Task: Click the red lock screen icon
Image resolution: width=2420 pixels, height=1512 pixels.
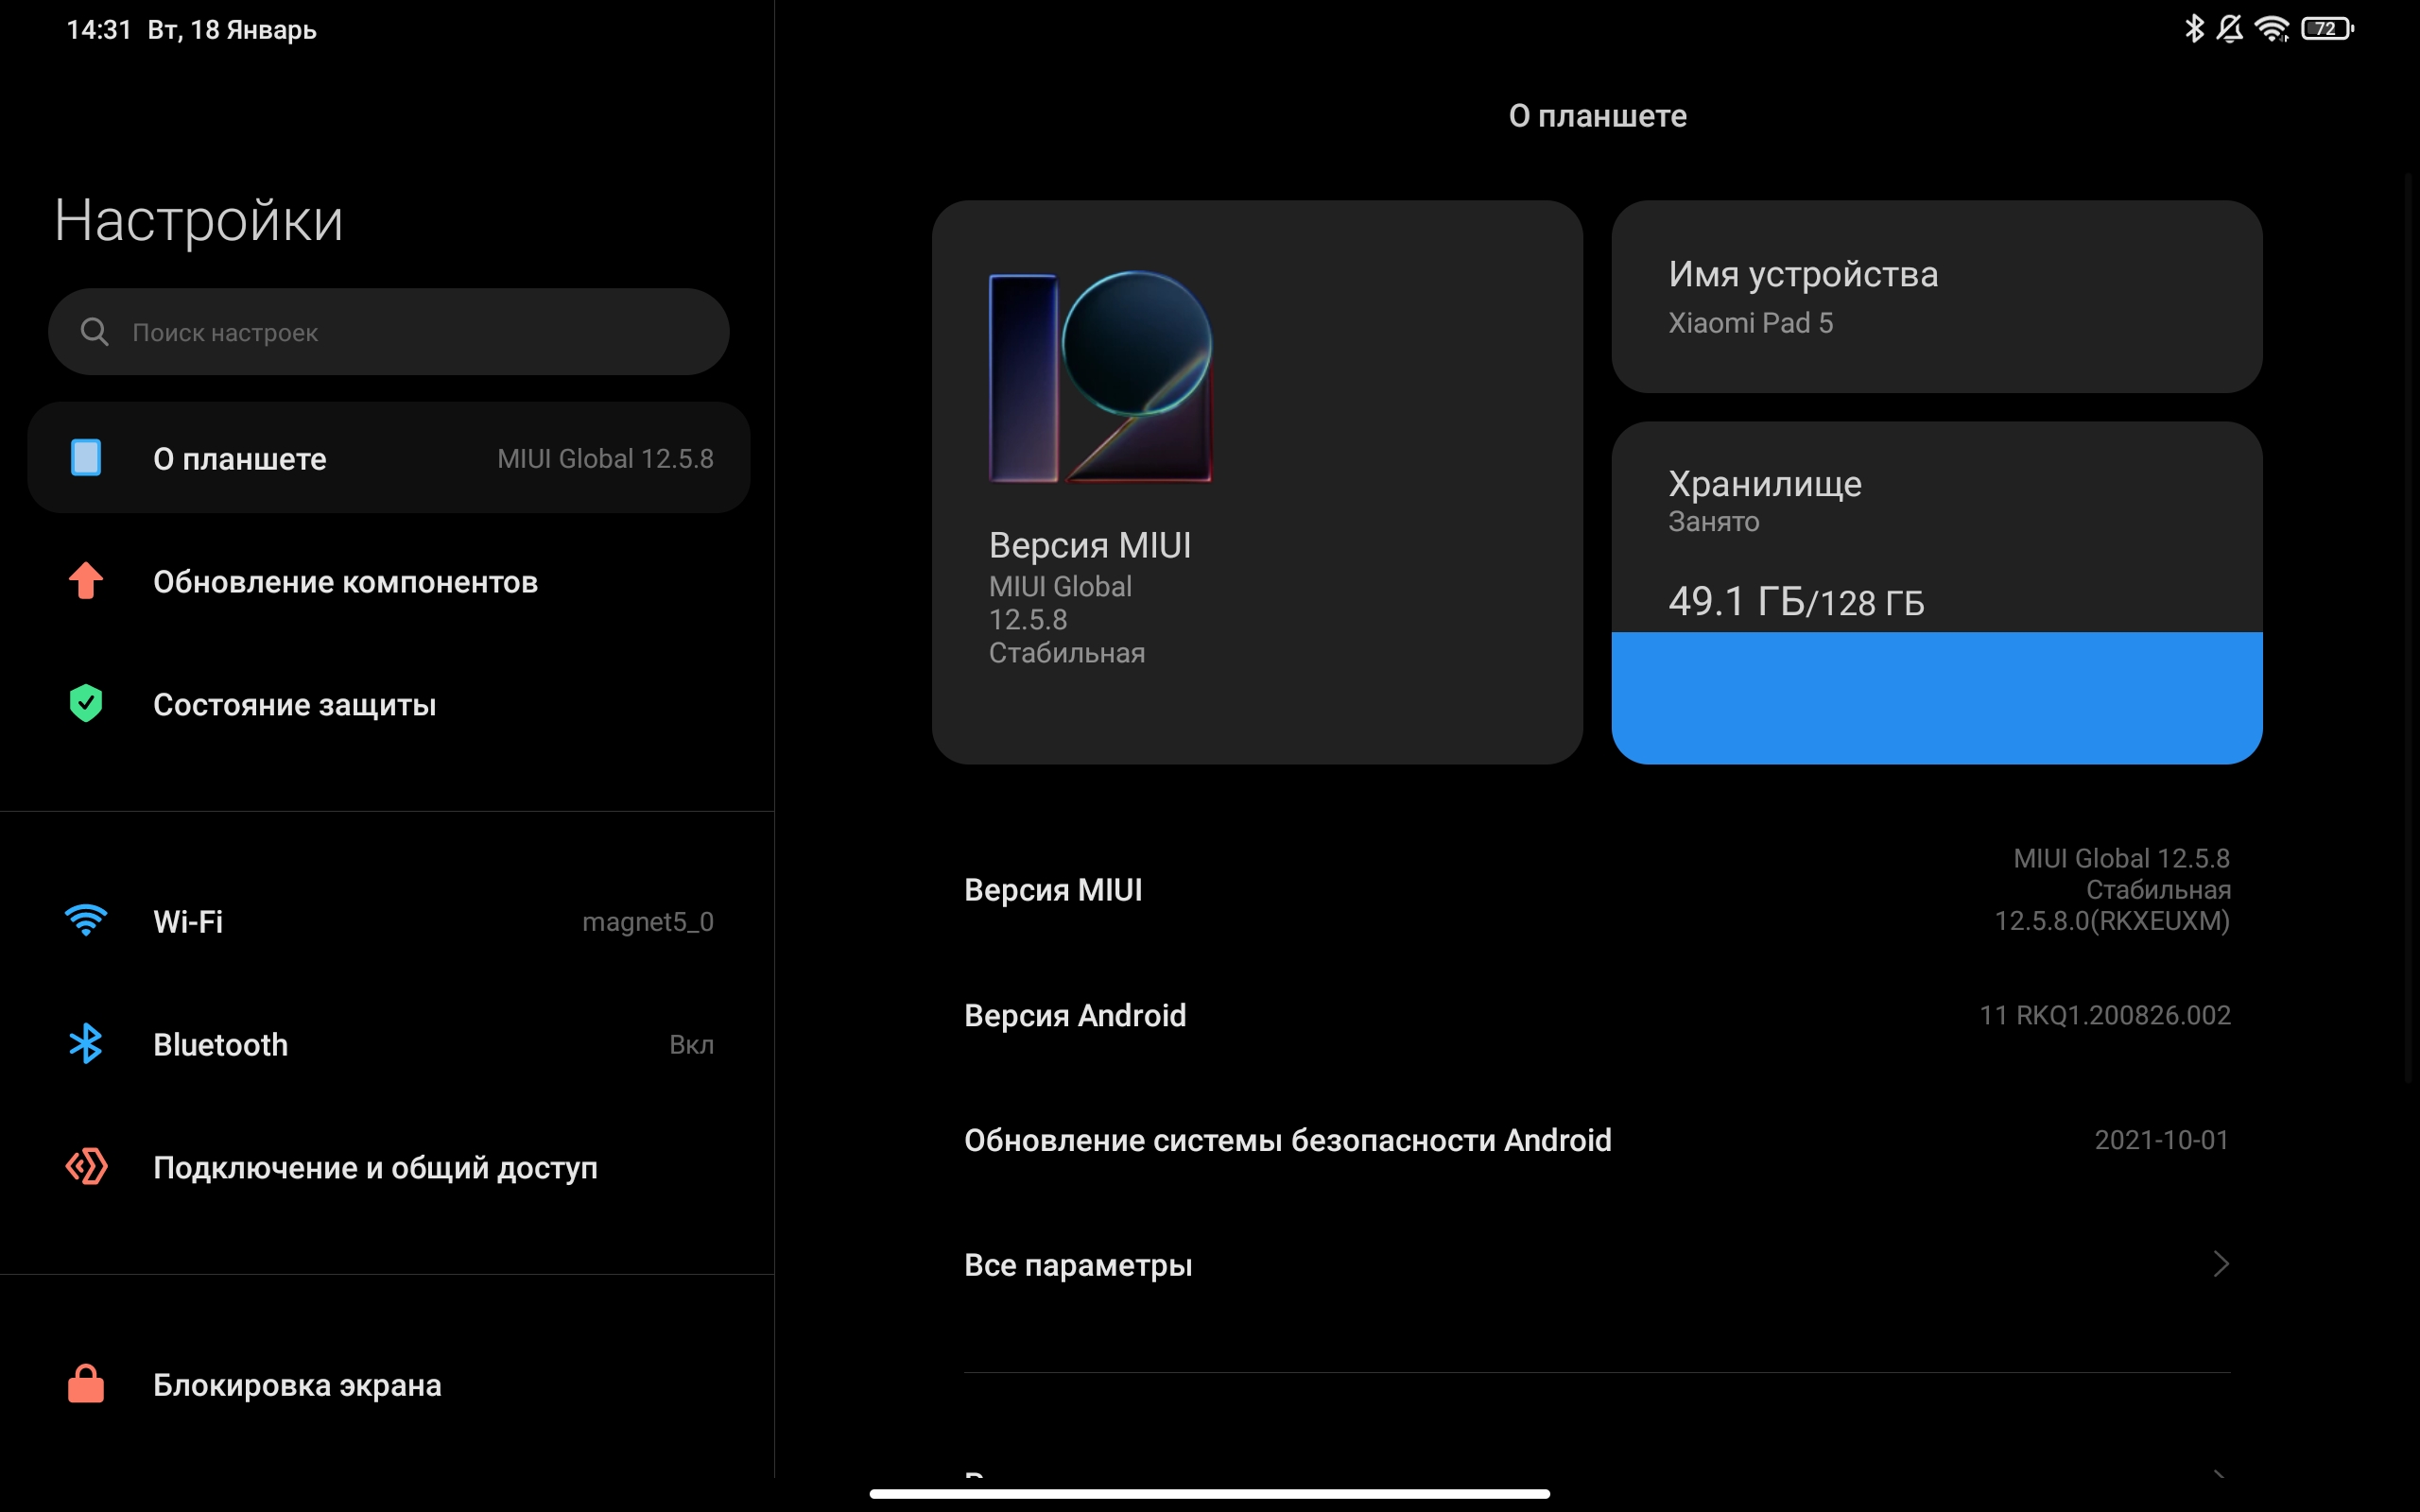Action: click(86, 1384)
